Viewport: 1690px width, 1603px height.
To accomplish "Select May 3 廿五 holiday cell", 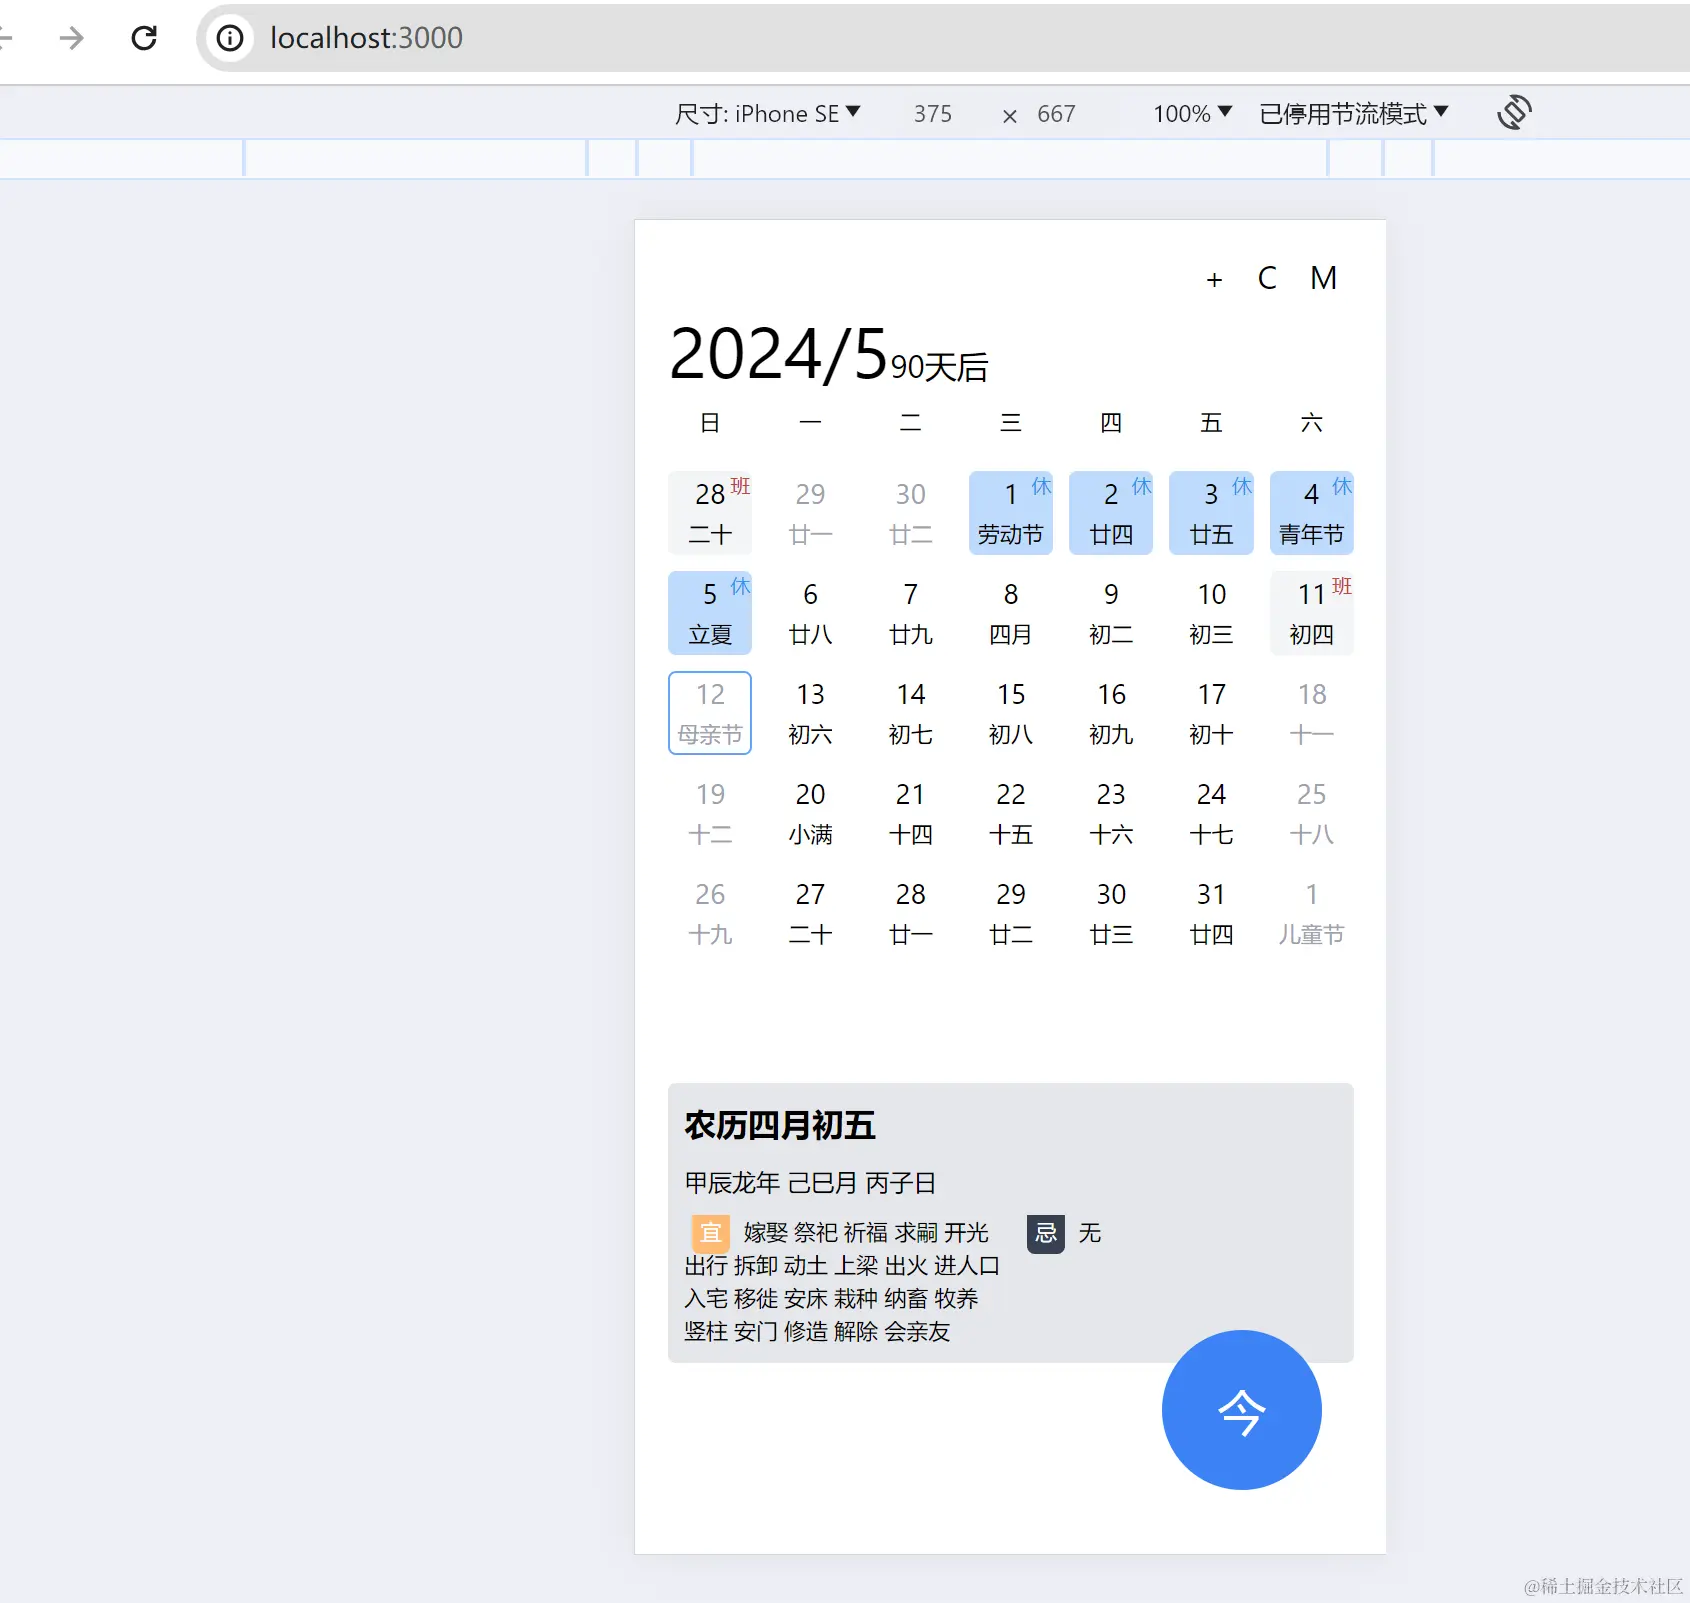I will pyautogui.click(x=1211, y=513).
